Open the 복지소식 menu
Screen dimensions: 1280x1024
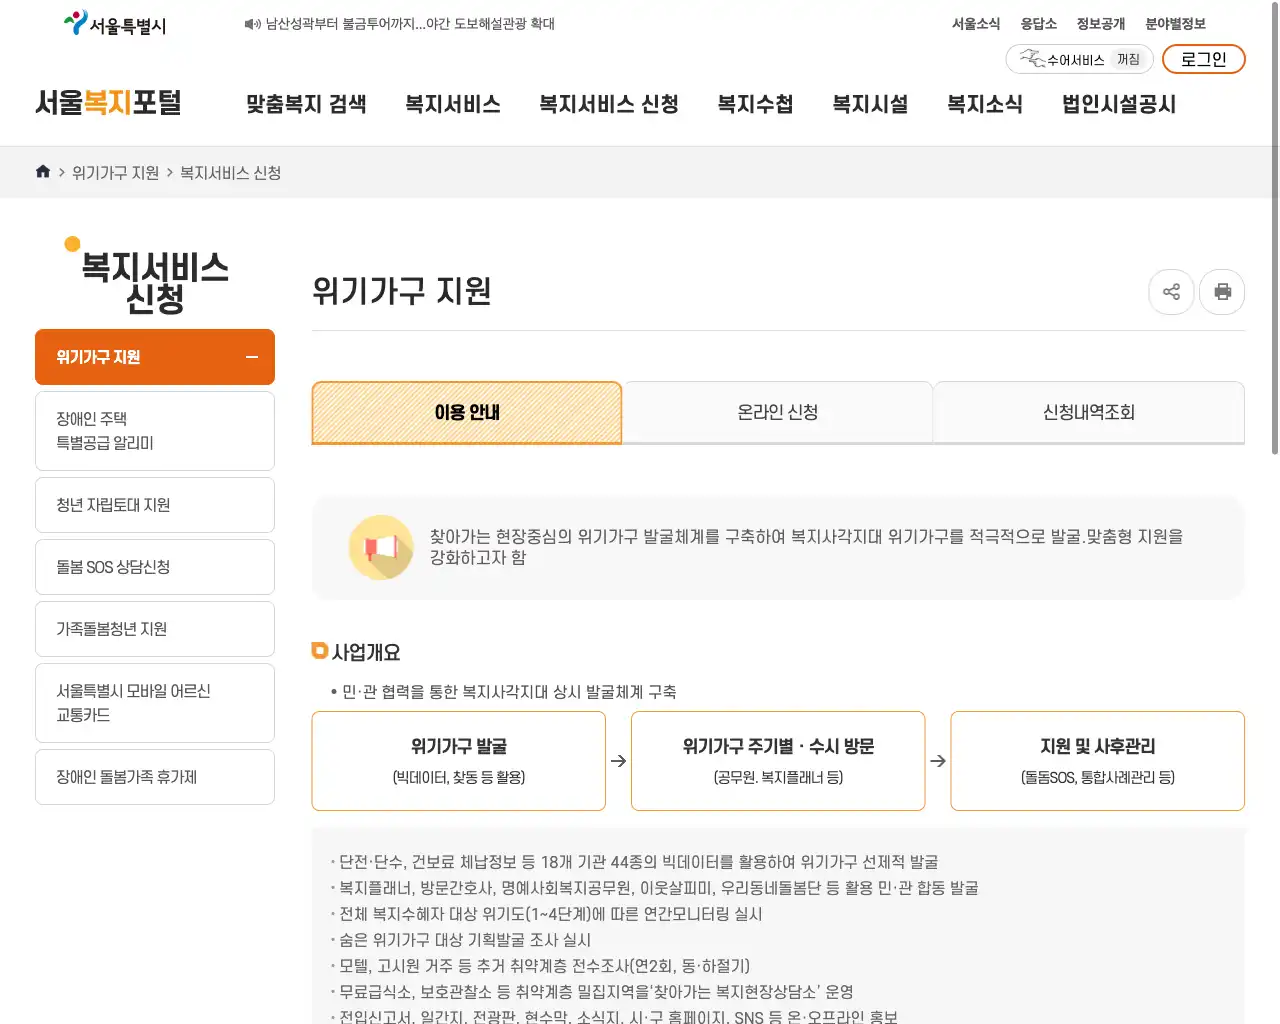[985, 104]
